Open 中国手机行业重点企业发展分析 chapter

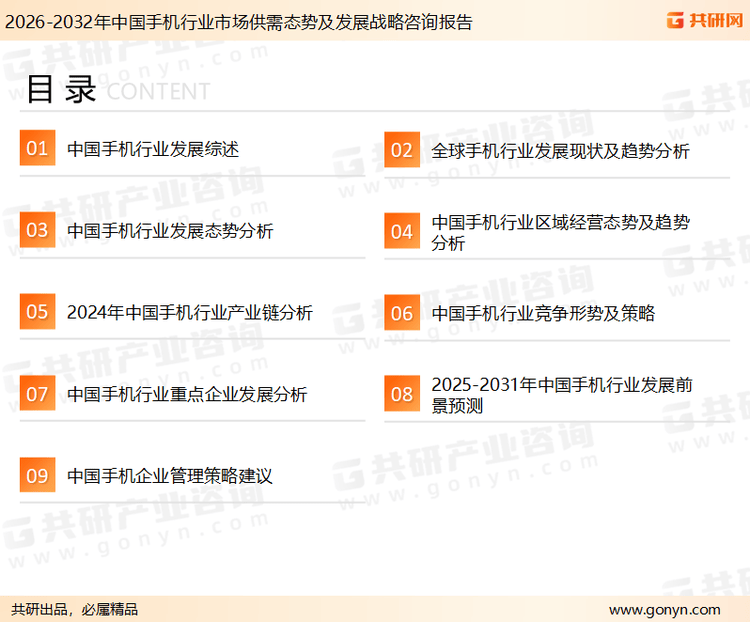pos(187,394)
